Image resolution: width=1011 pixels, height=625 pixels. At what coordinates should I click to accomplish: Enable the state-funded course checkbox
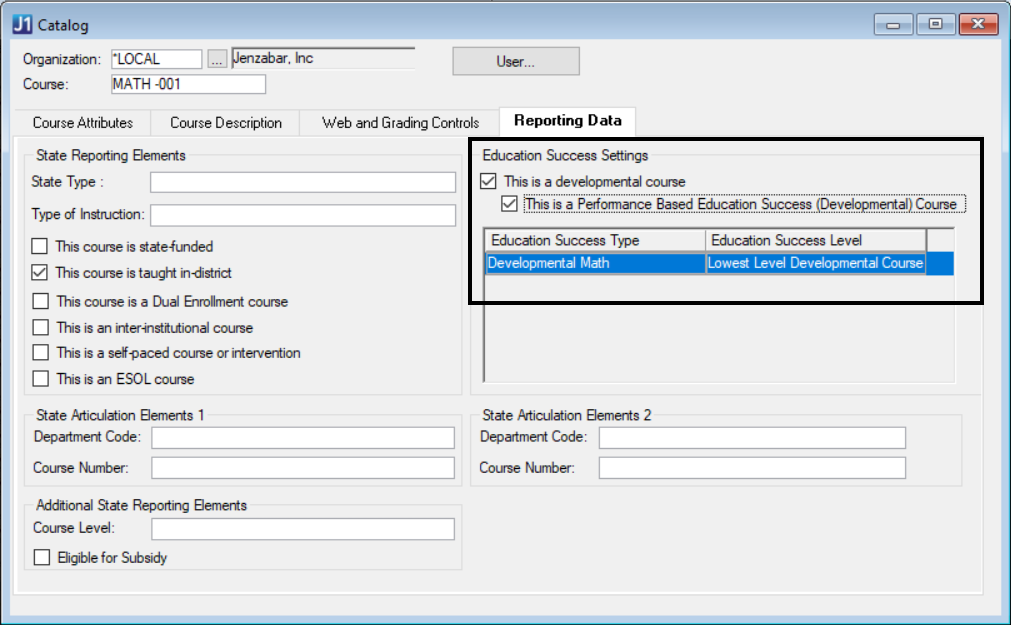tap(40, 246)
